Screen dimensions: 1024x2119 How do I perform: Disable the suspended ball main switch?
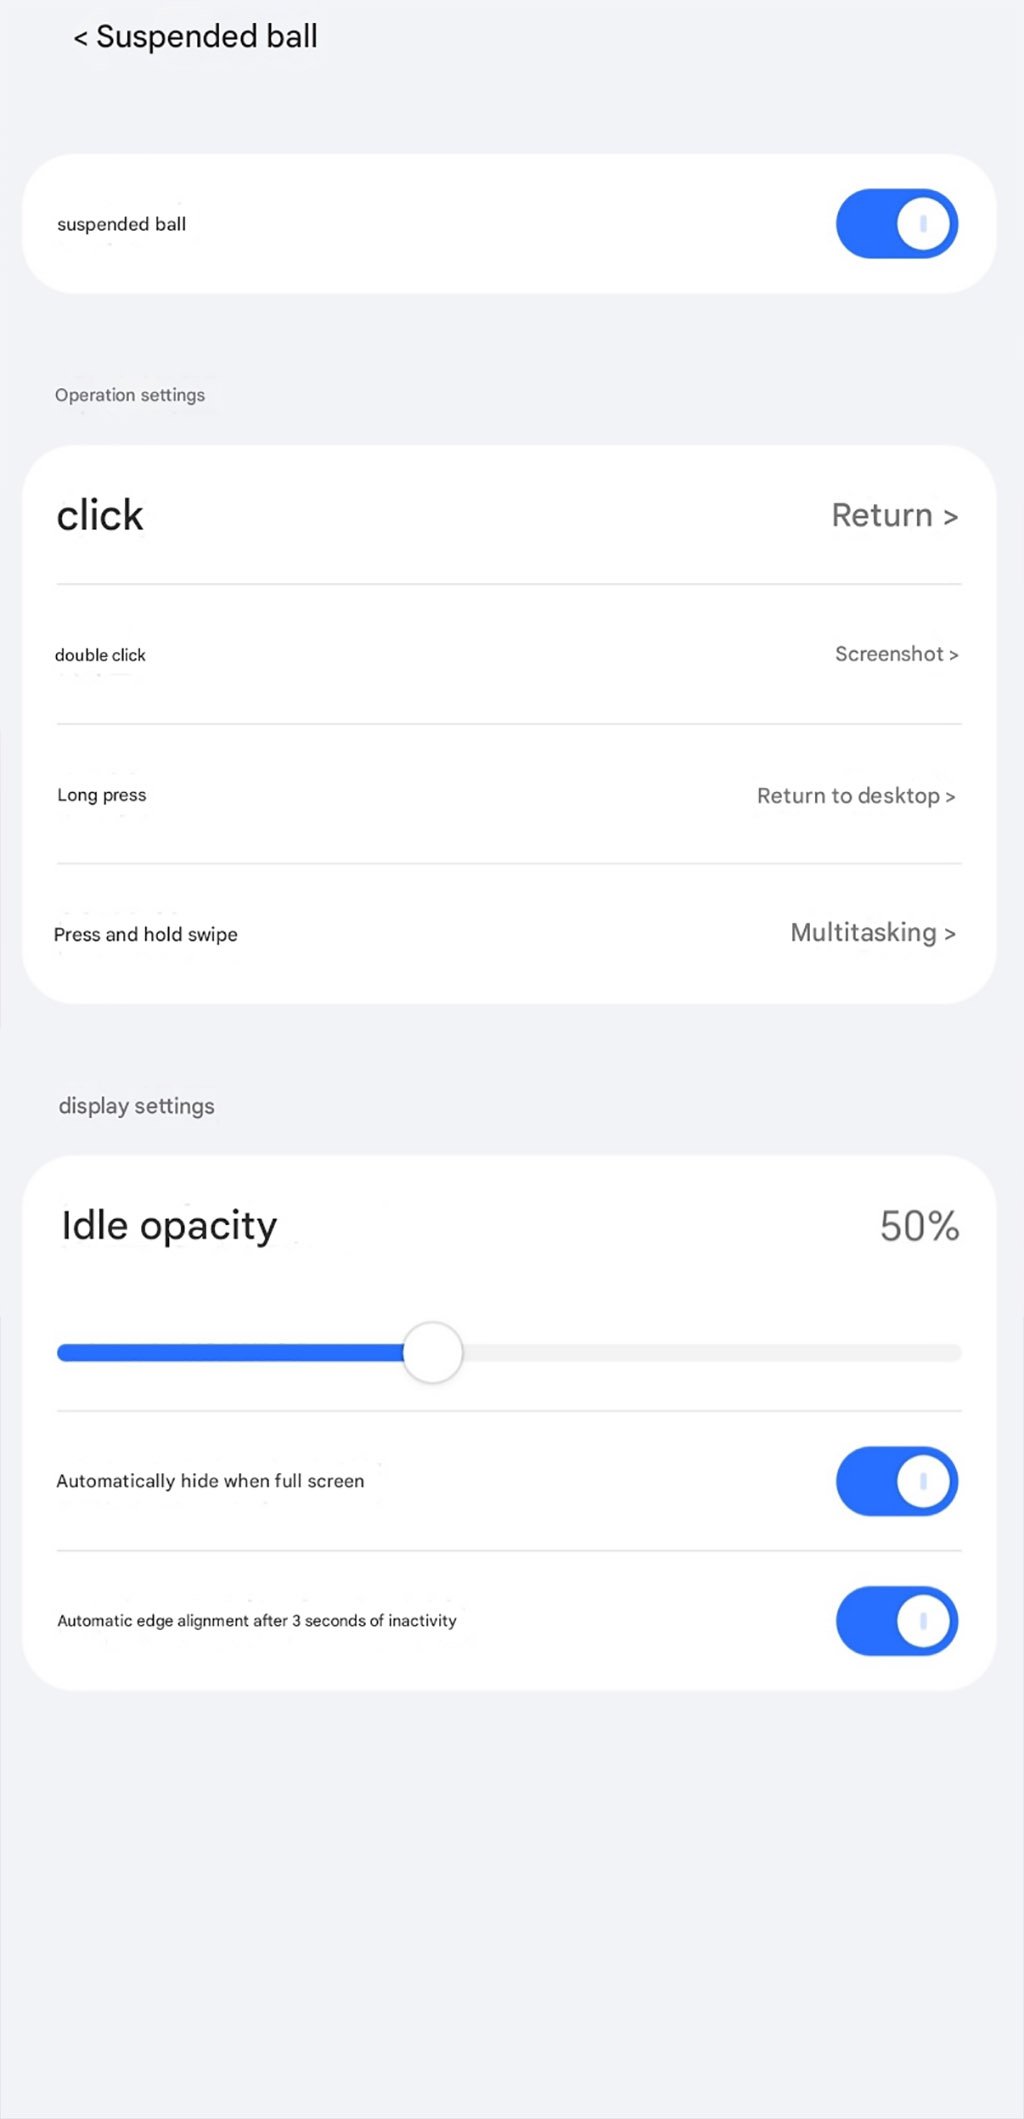[896, 224]
